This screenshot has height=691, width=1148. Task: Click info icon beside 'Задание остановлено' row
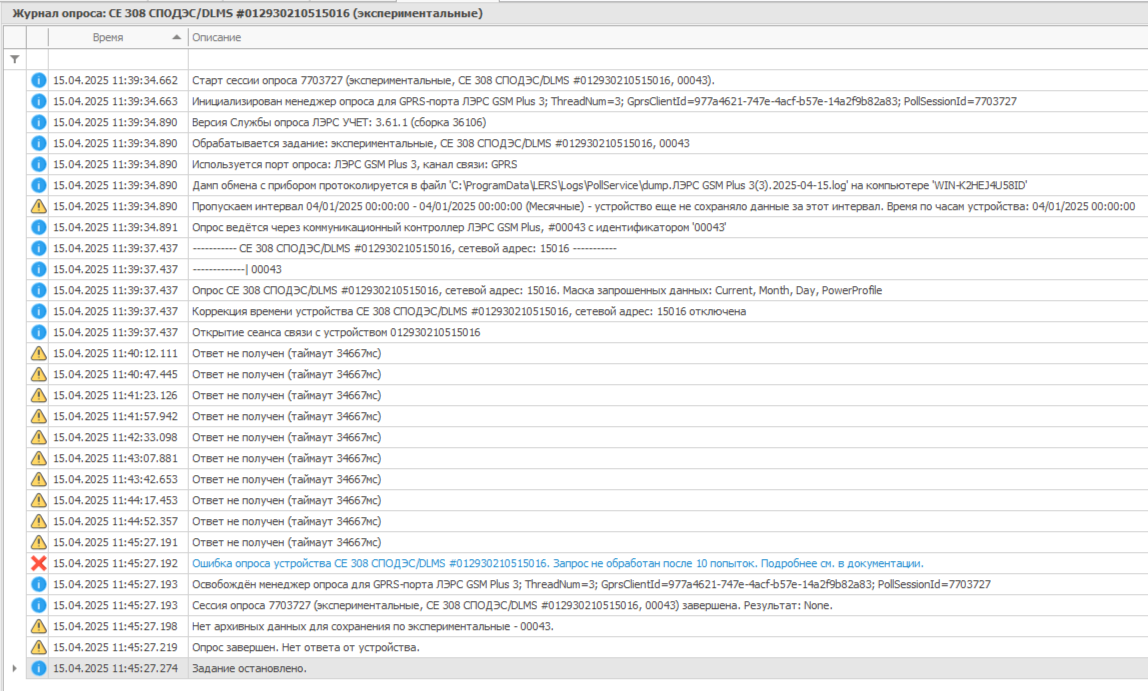click(x=38, y=669)
